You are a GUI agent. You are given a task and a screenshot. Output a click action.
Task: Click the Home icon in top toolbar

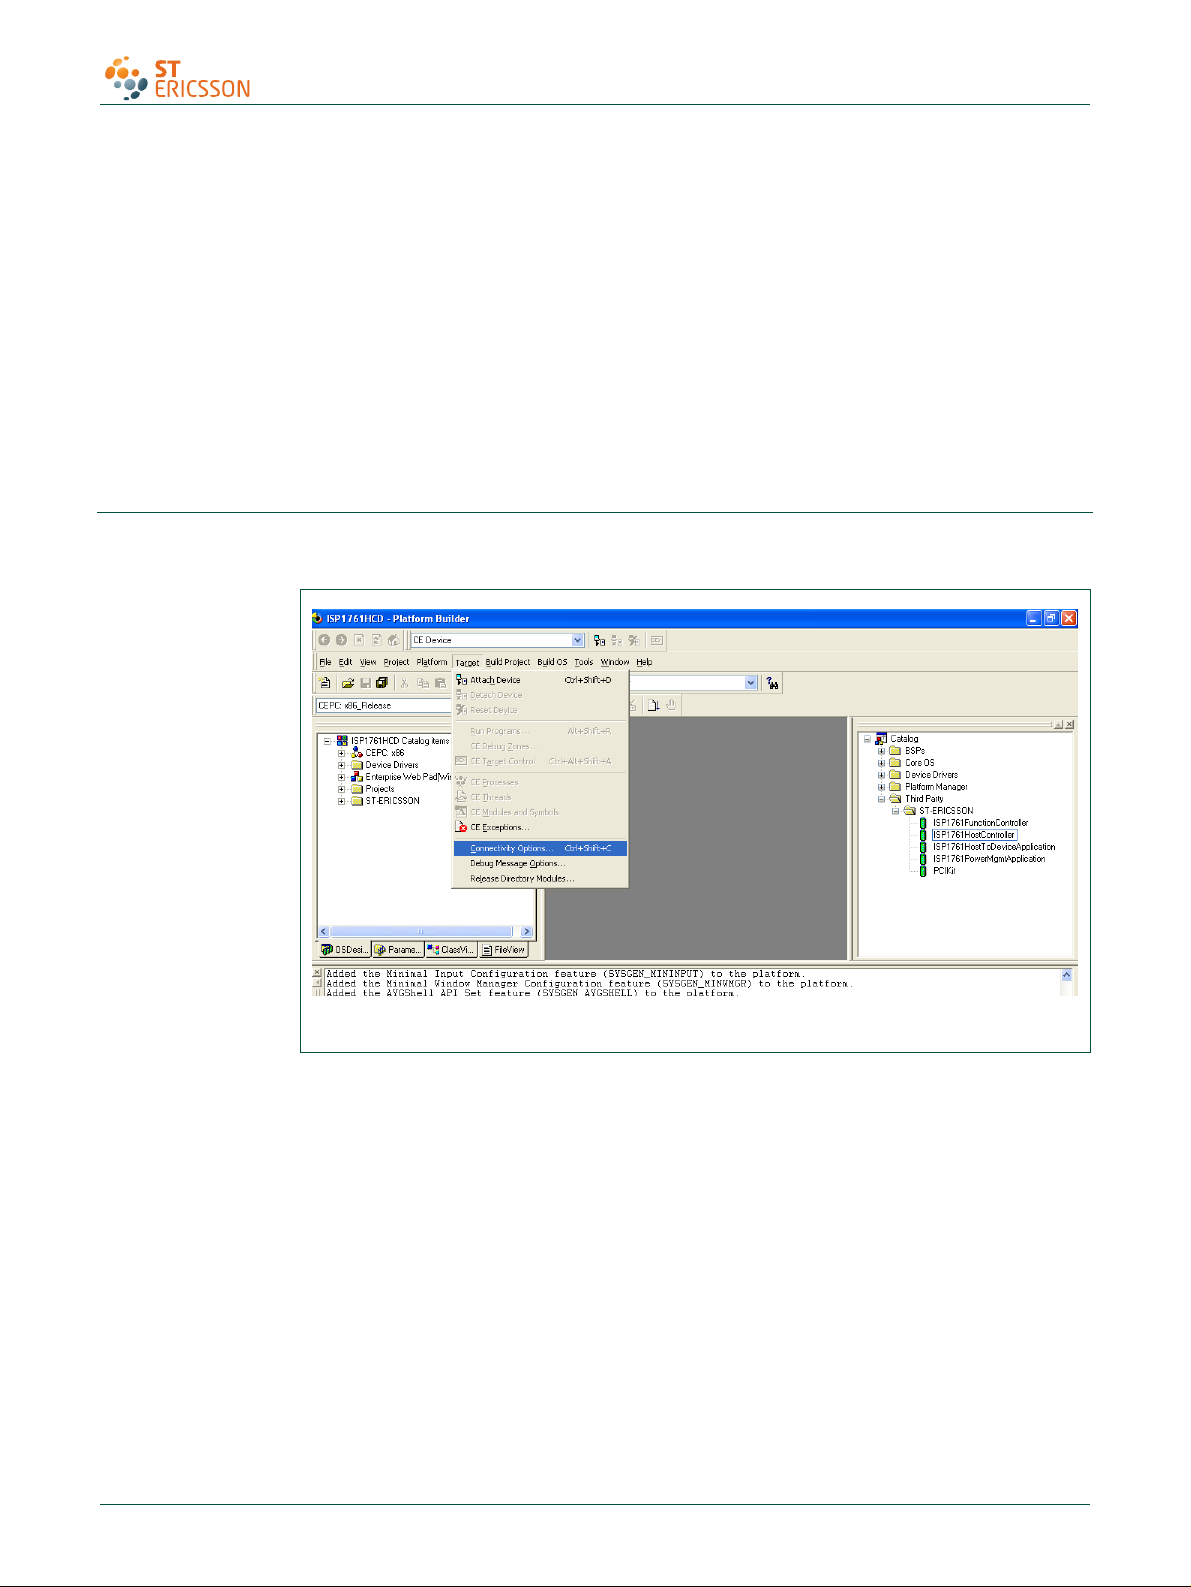coord(393,640)
